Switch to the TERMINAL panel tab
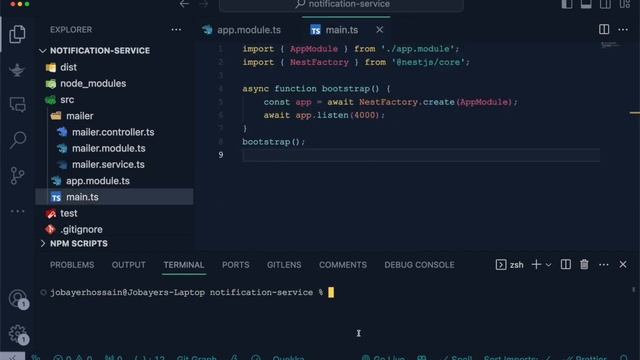Screen dimensions: 640x360 coord(184,265)
